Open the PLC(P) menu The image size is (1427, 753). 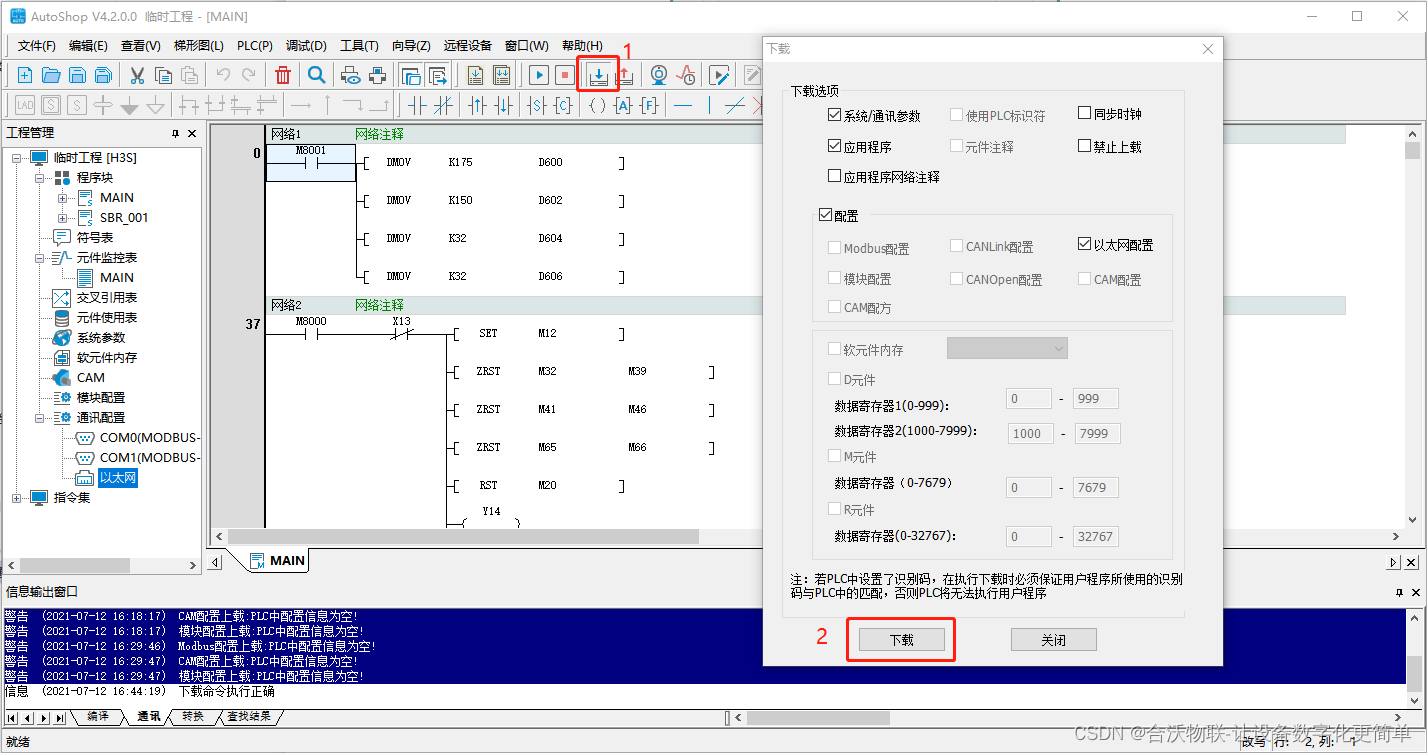click(x=255, y=45)
